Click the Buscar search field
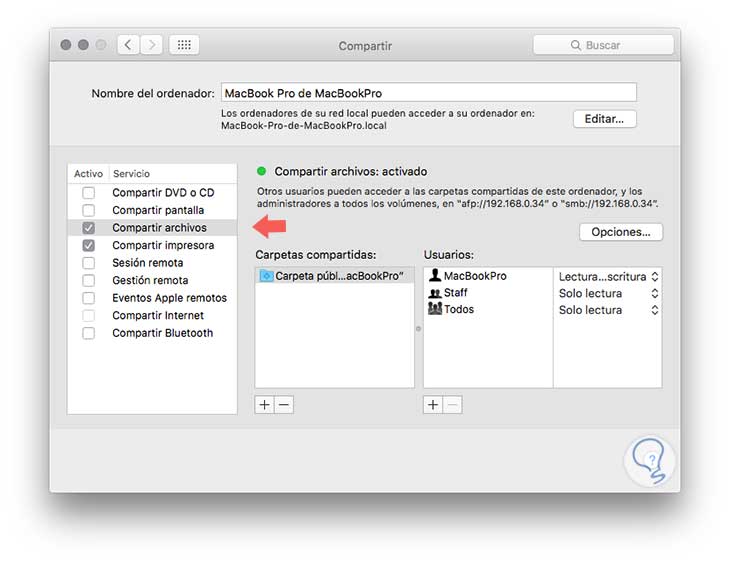 tap(603, 45)
